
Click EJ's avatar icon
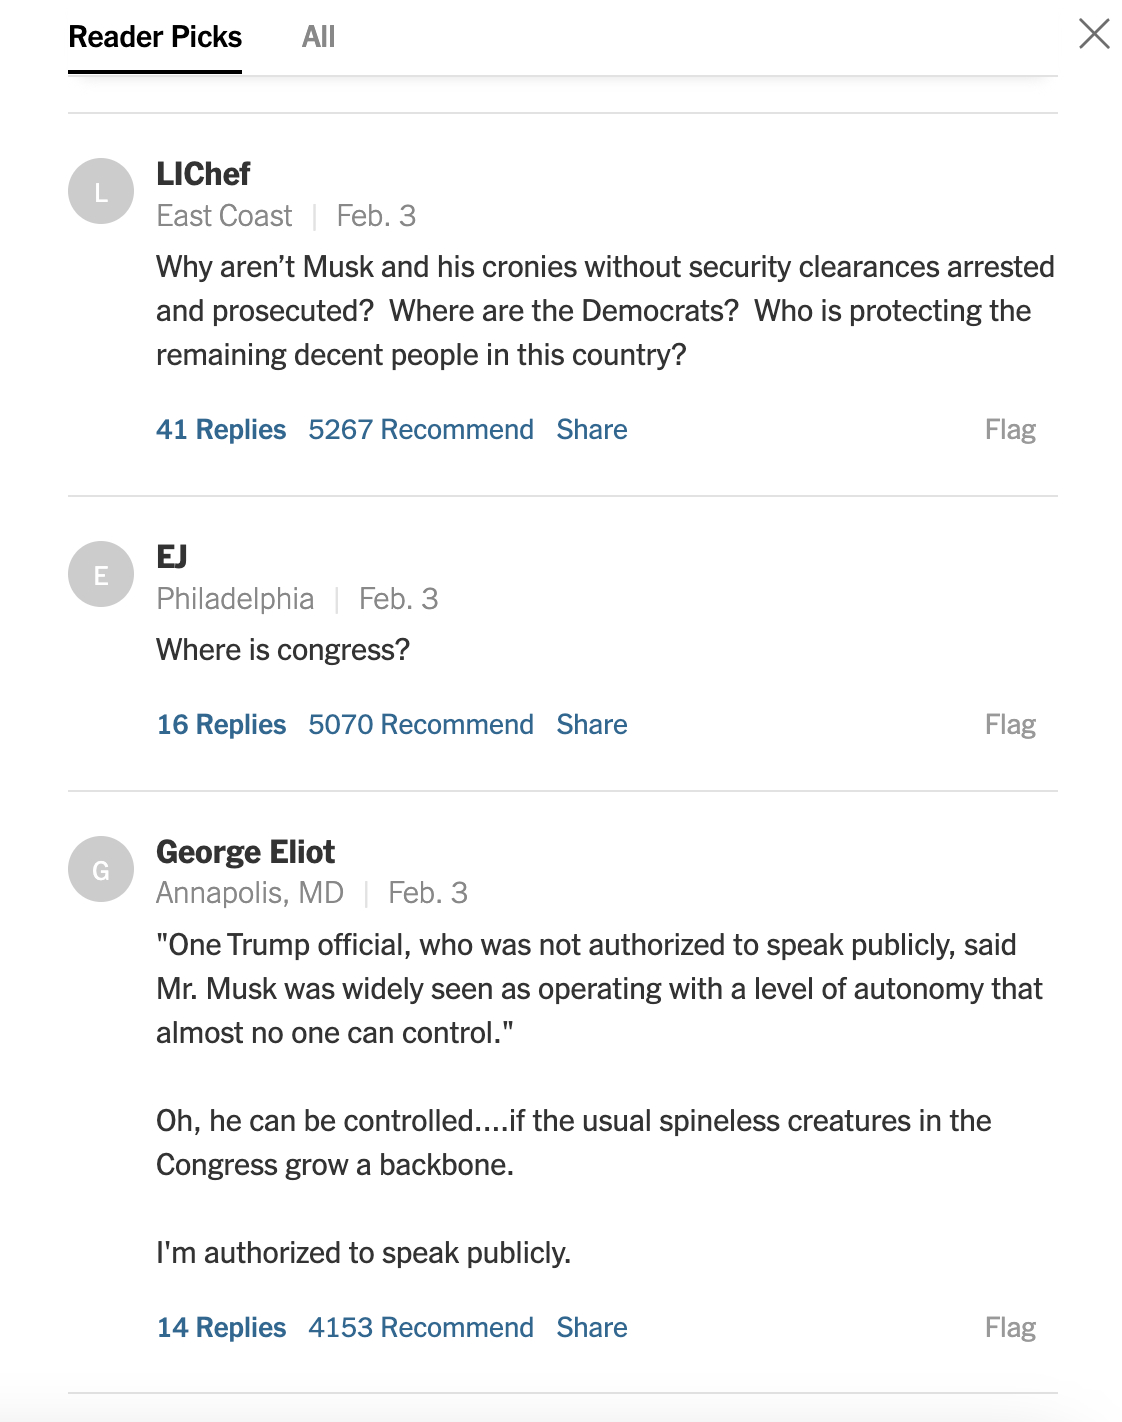[x=101, y=574]
